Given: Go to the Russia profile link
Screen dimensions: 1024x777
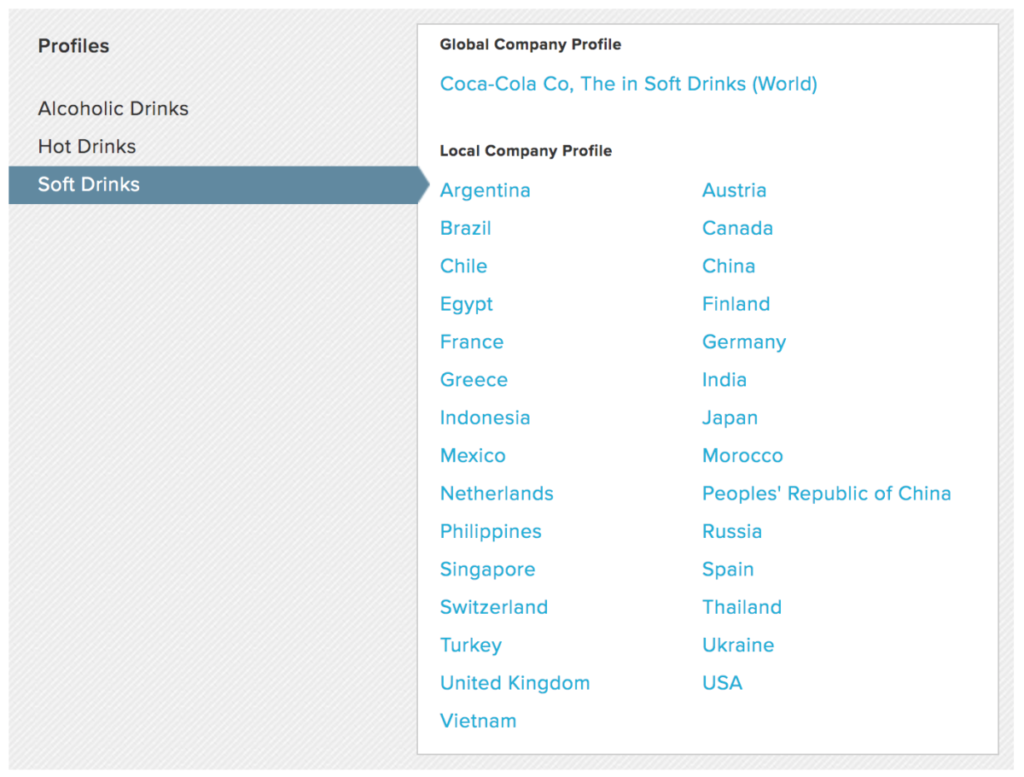Looking at the screenshot, I should coord(732,532).
